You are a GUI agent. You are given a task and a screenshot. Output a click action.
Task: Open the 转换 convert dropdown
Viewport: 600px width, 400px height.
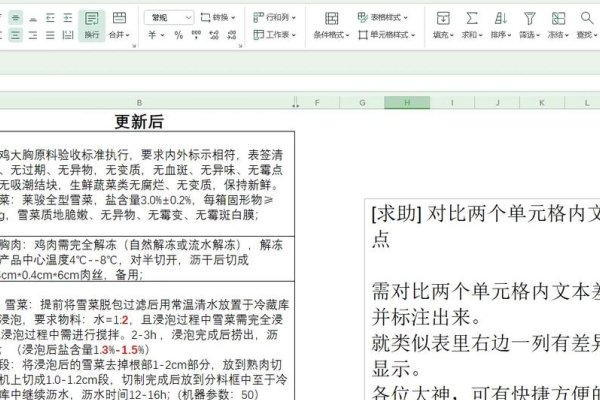(x=218, y=18)
